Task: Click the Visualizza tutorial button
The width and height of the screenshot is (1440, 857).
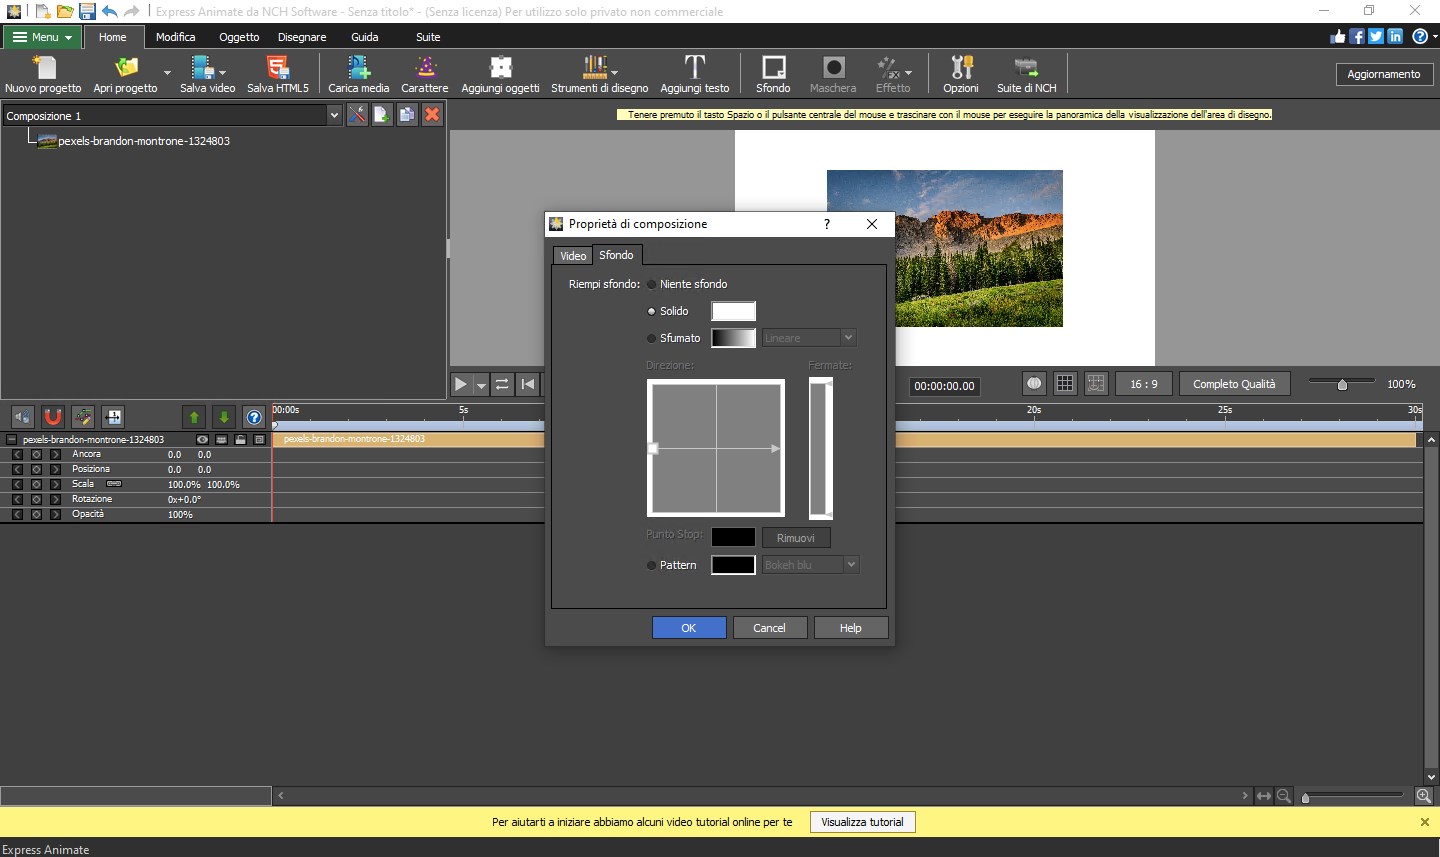Action: [862, 822]
